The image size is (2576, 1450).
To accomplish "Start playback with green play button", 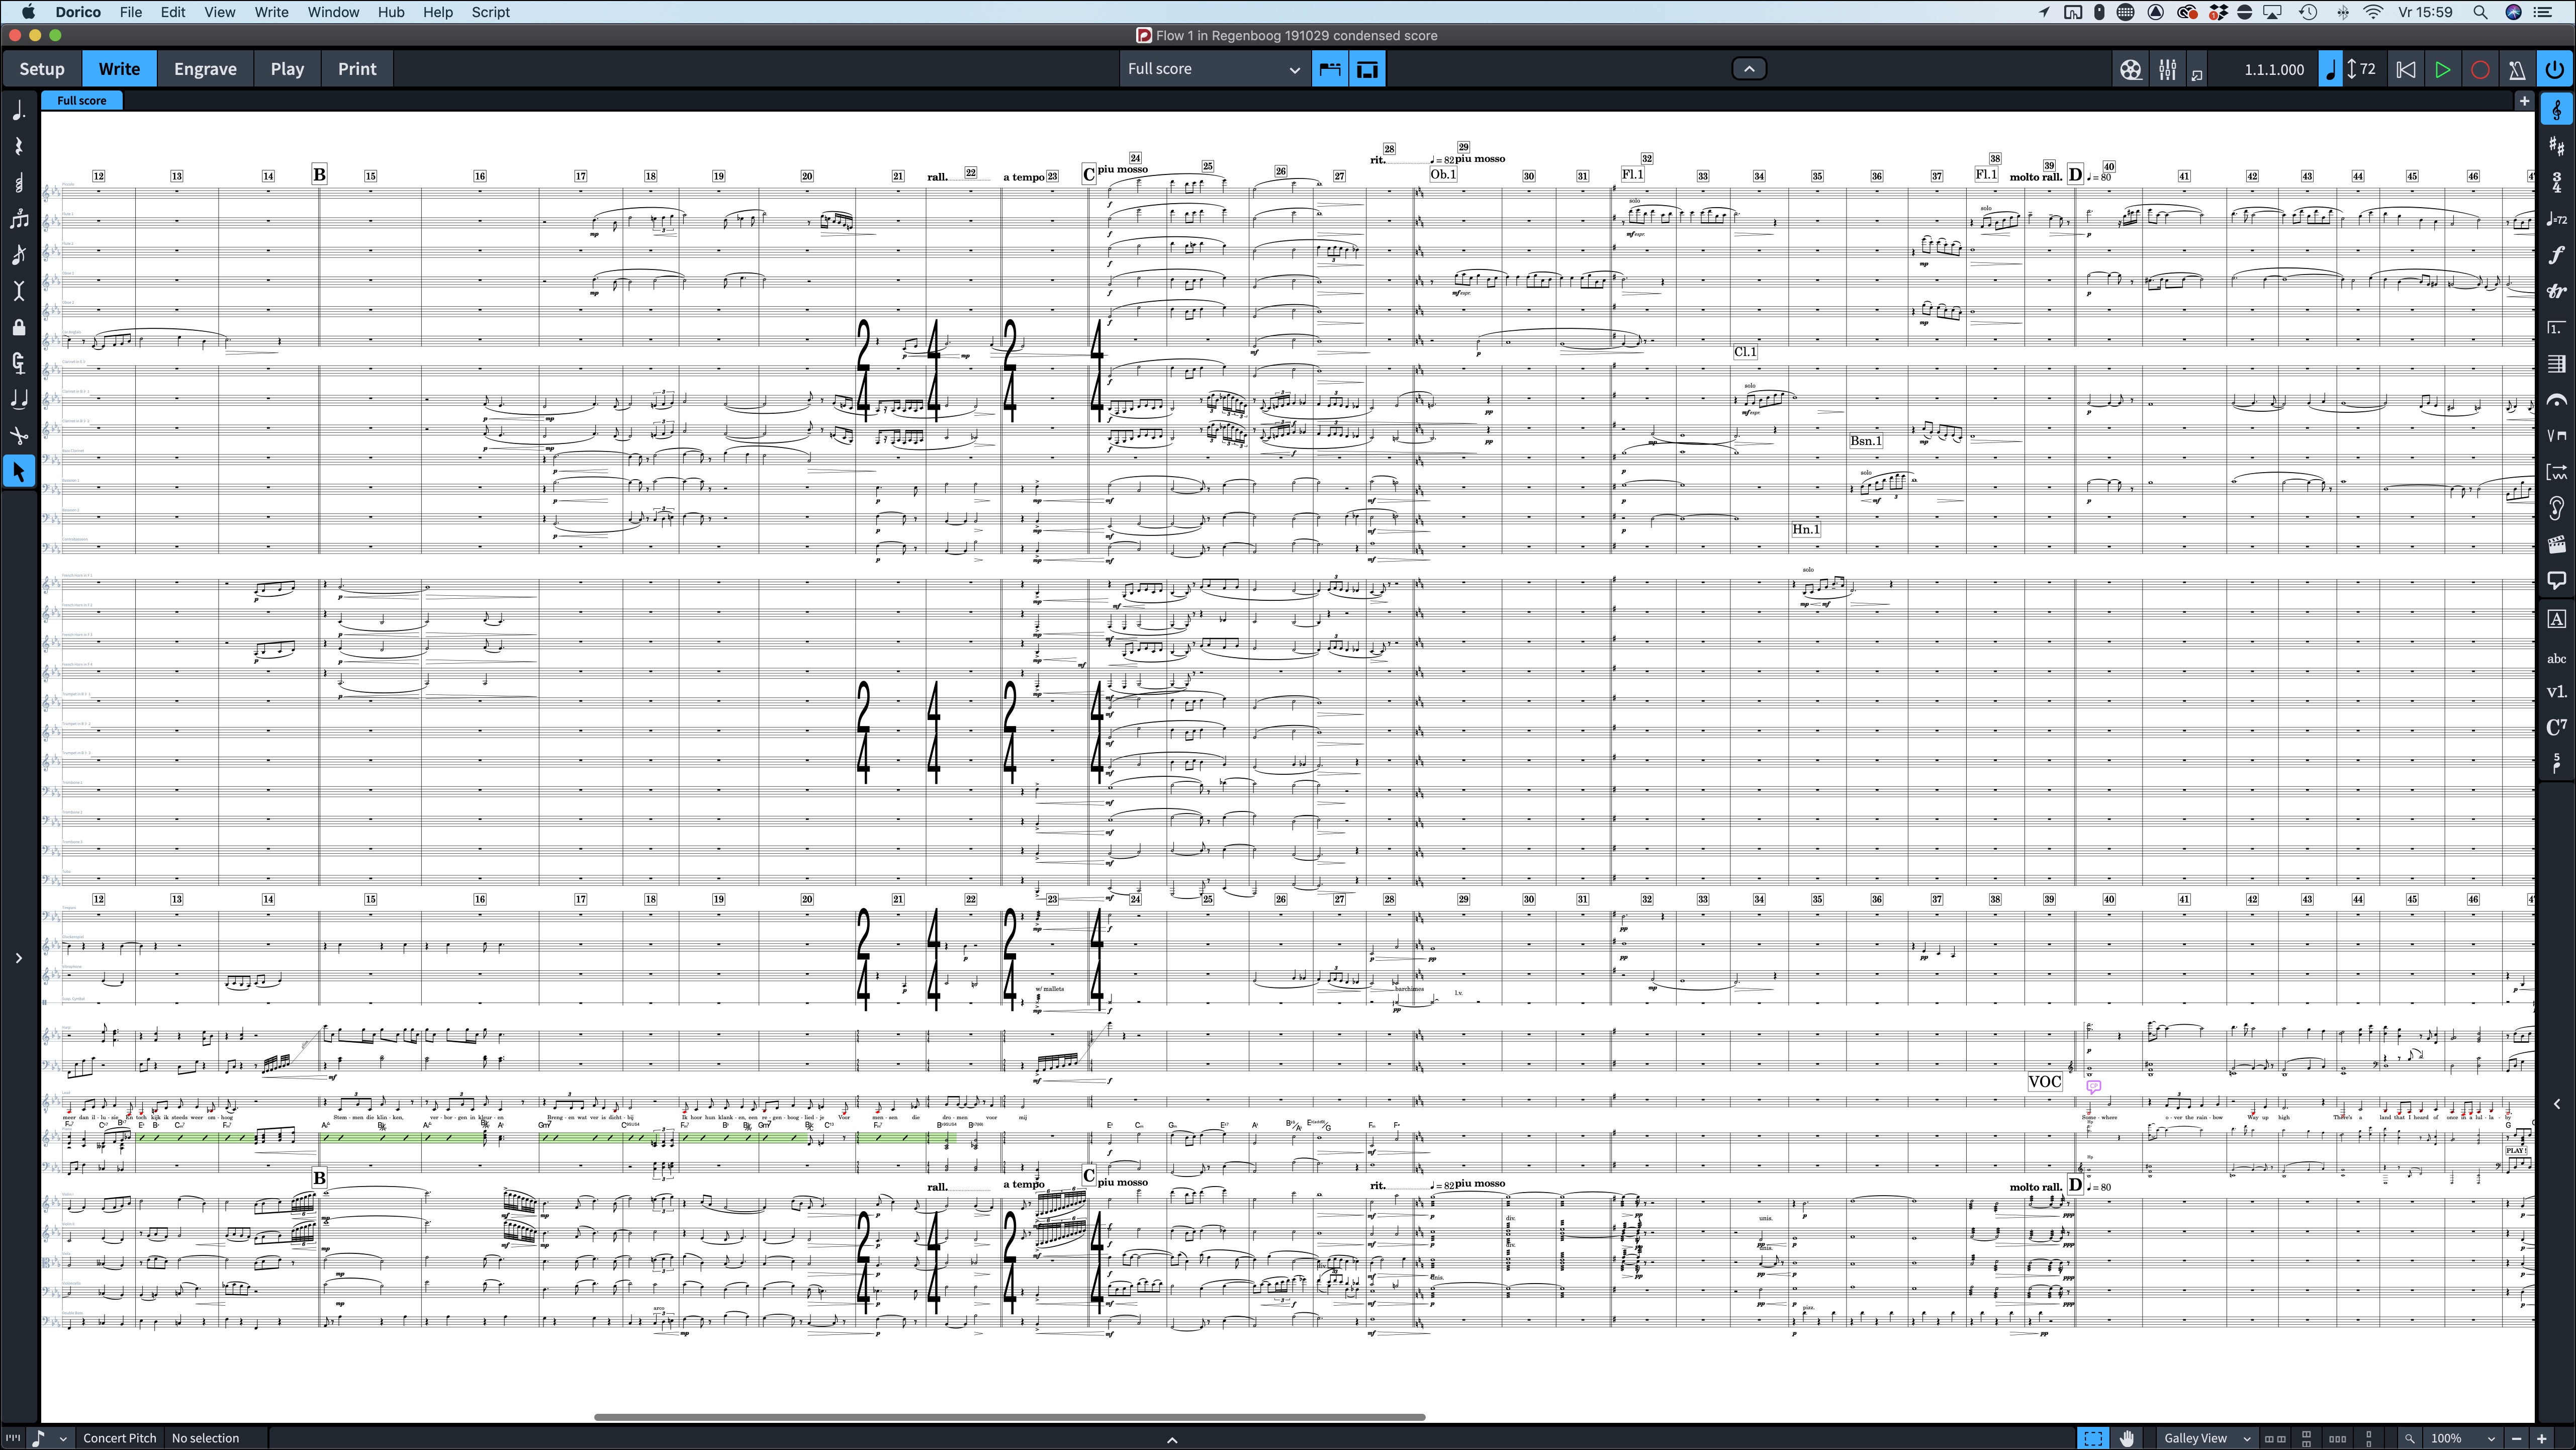I will (2442, 69).
